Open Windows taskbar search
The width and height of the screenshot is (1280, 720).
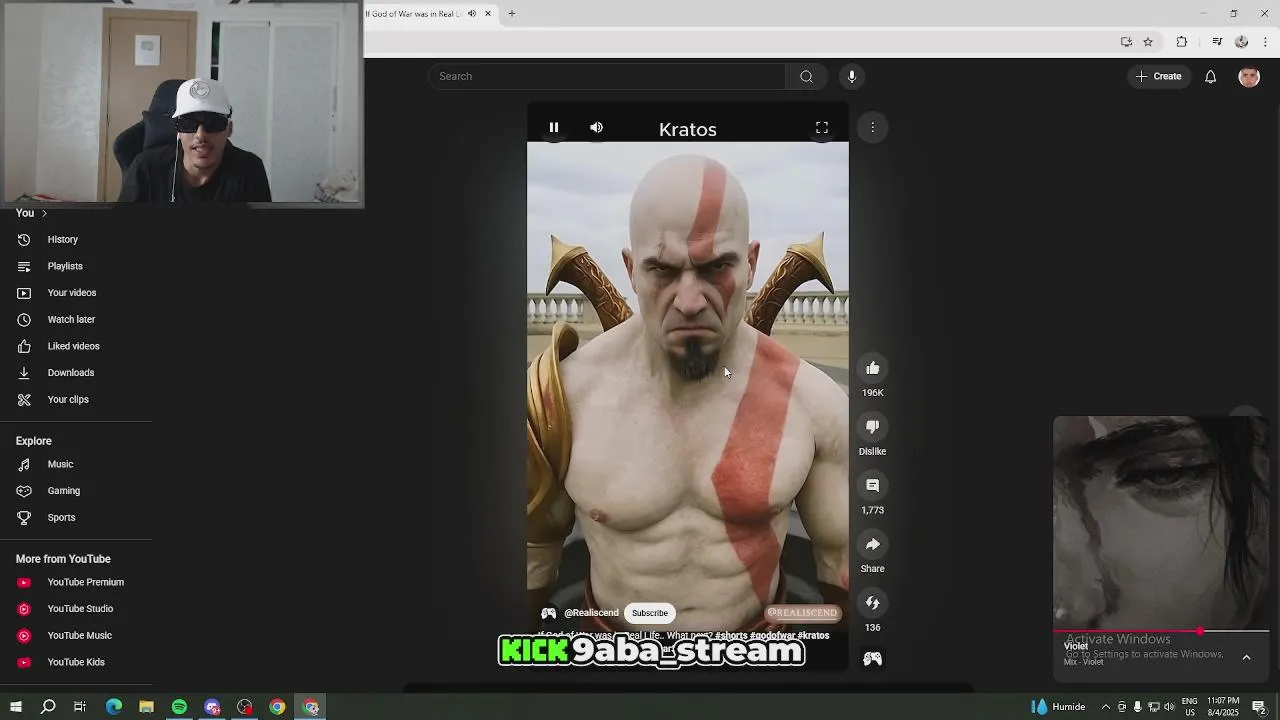pyautogui.click(x=48, y=707)
